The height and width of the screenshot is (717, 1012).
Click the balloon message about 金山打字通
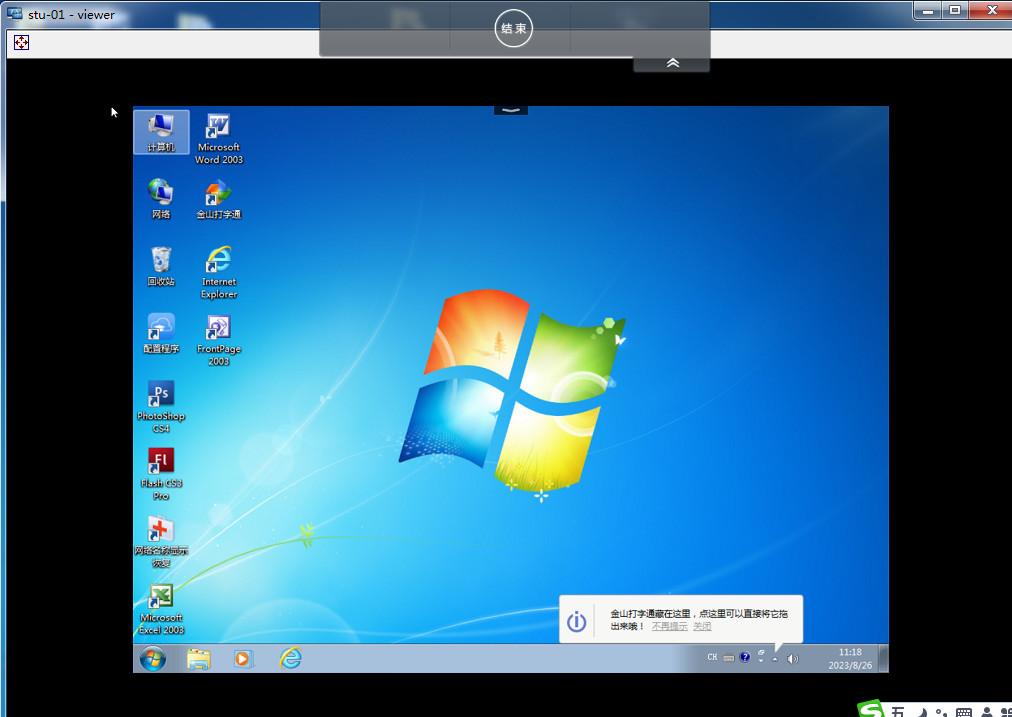click(699, 620)
